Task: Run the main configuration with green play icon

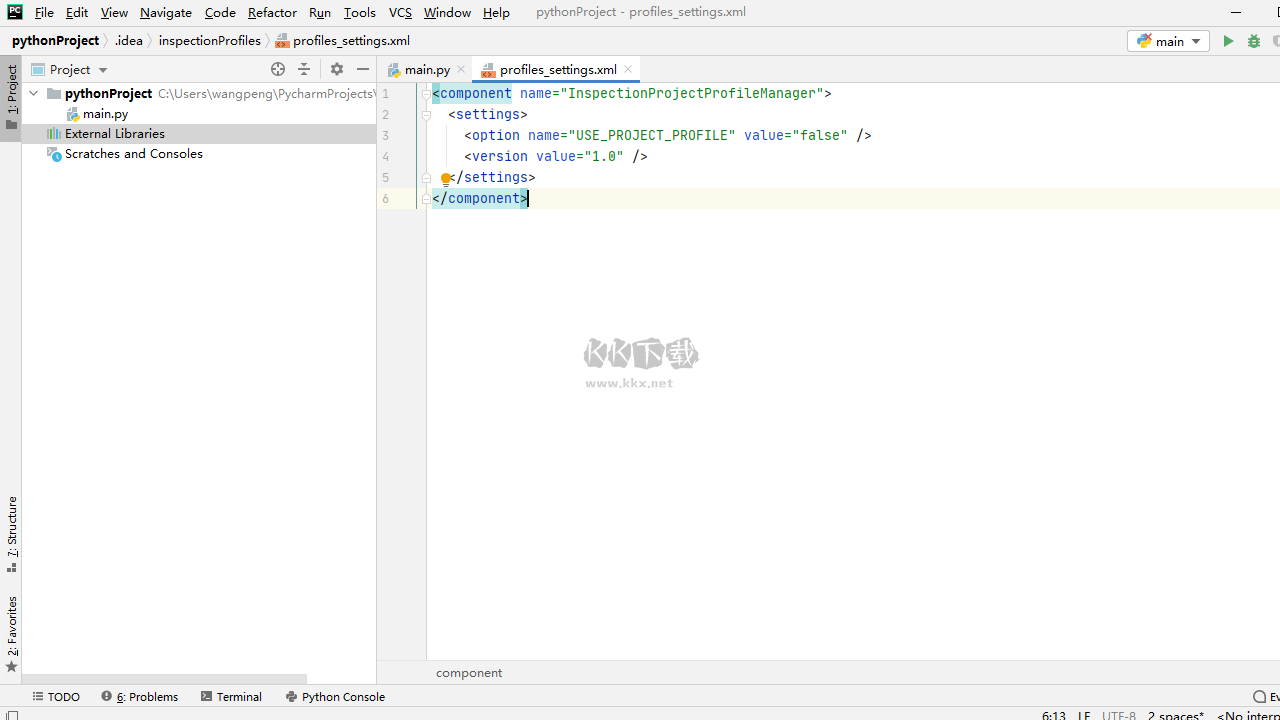Action: [1228, 41]
